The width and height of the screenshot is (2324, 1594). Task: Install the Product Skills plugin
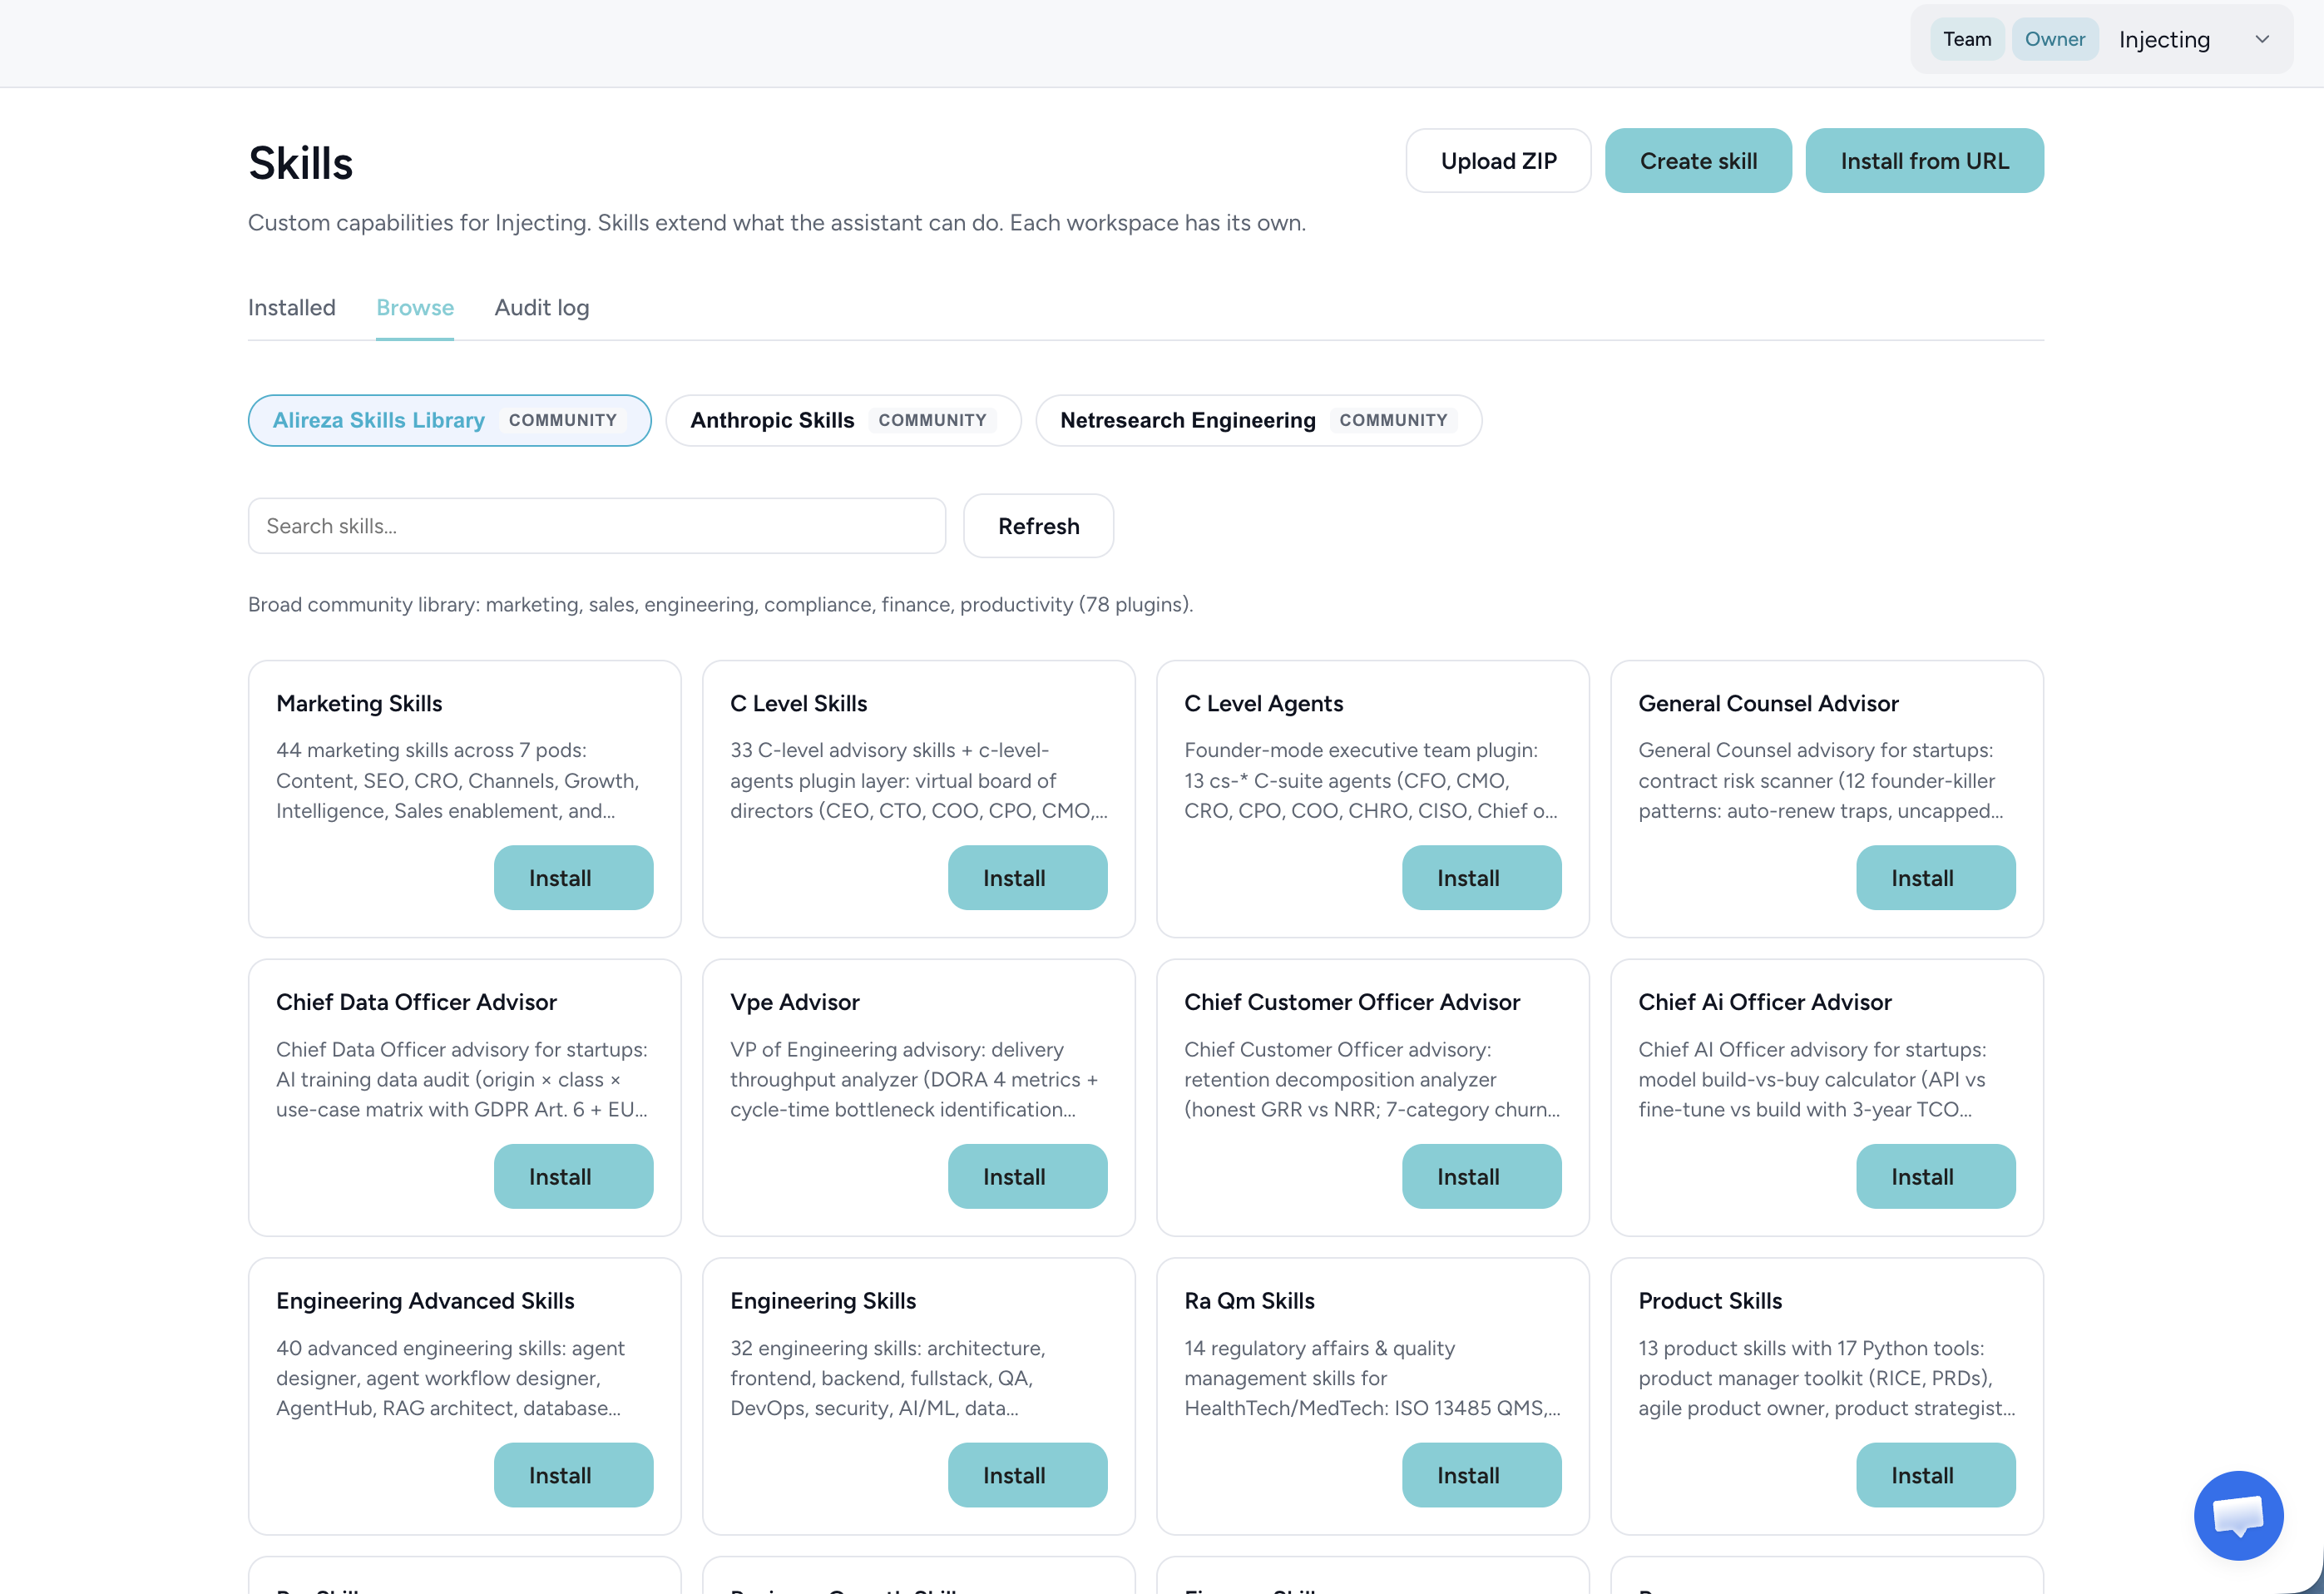(x=1935, y=1474)
